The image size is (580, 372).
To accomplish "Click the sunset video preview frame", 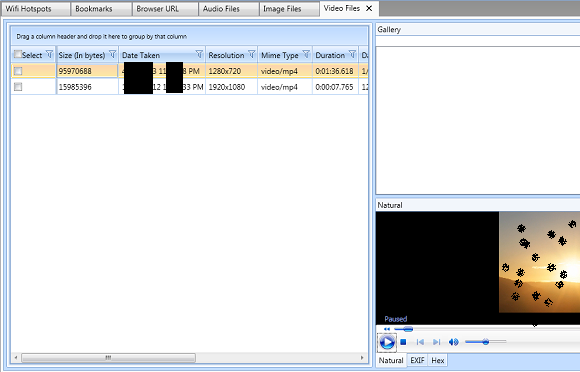I will click(x=539, y=262).
